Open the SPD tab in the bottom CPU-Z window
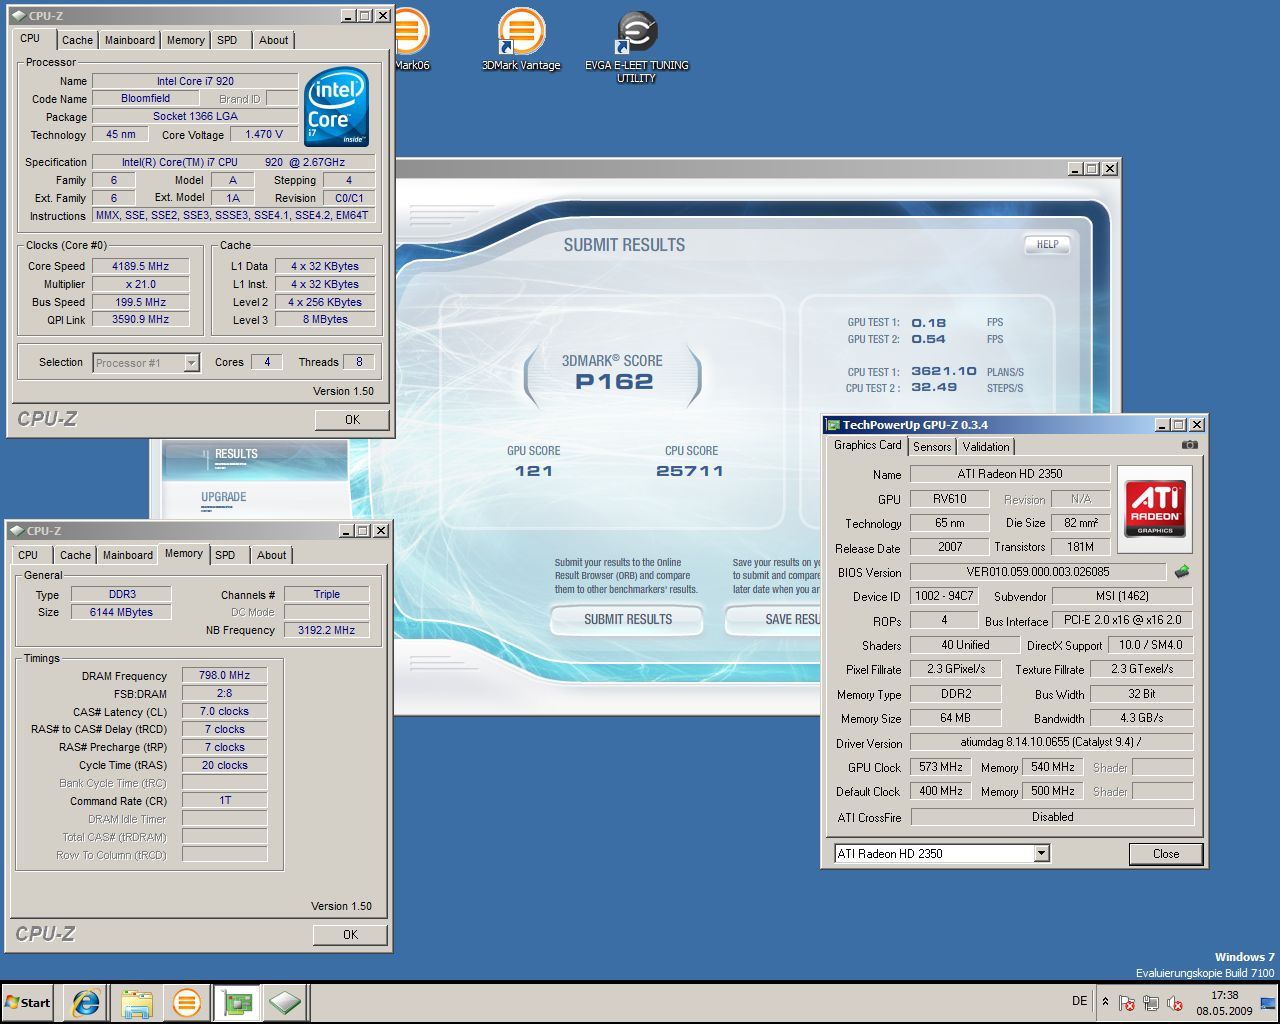Image resolution: width=1280 pixels, height=1024 pixels. [x=225, y=555]
